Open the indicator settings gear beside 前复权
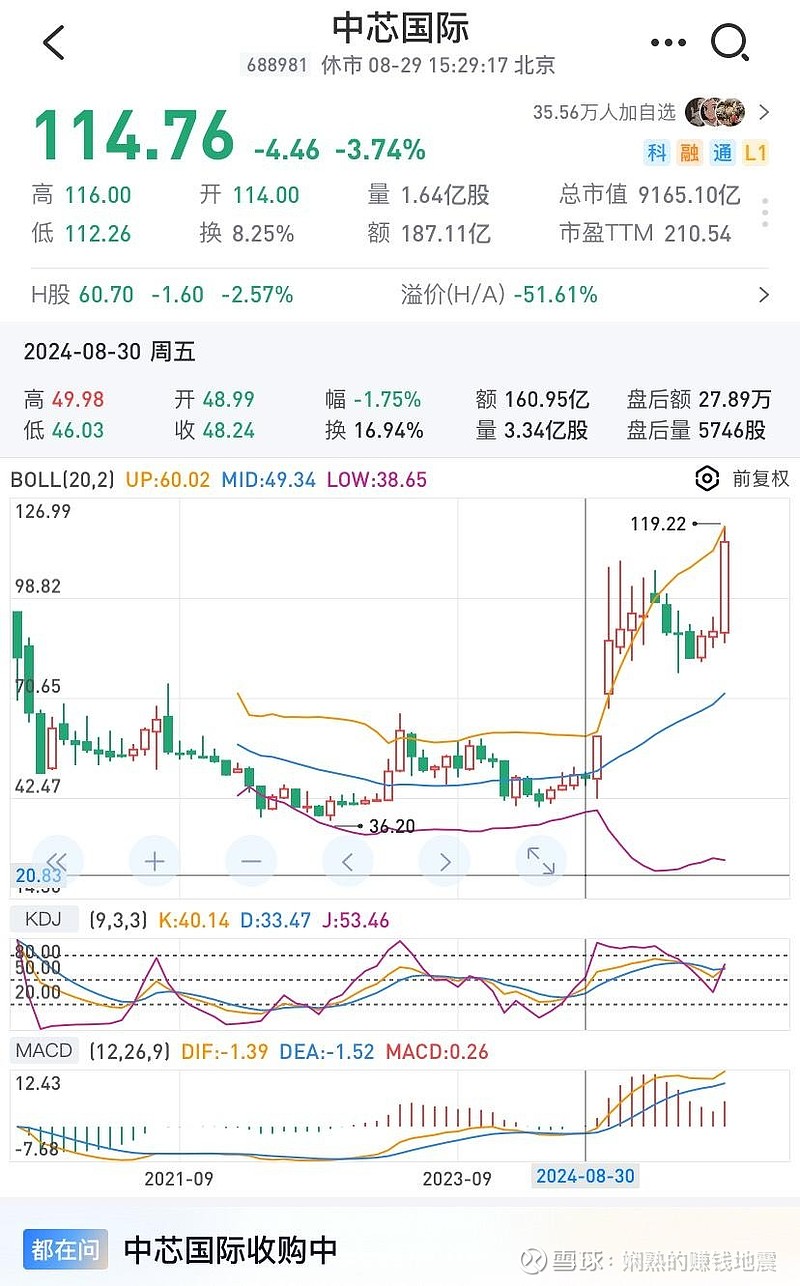Screen dimensions: 800x1286 click(x=706, y=479)
